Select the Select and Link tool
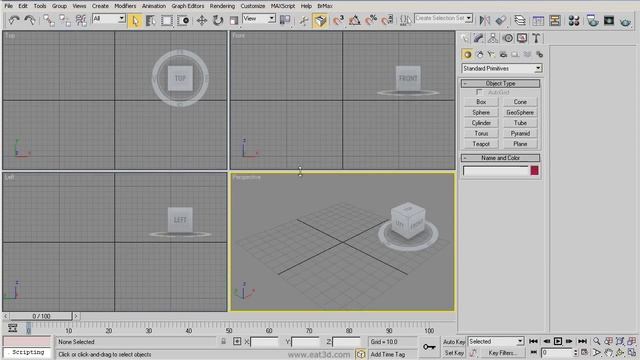This screenshot has width=640, height=360. (49, 20)
